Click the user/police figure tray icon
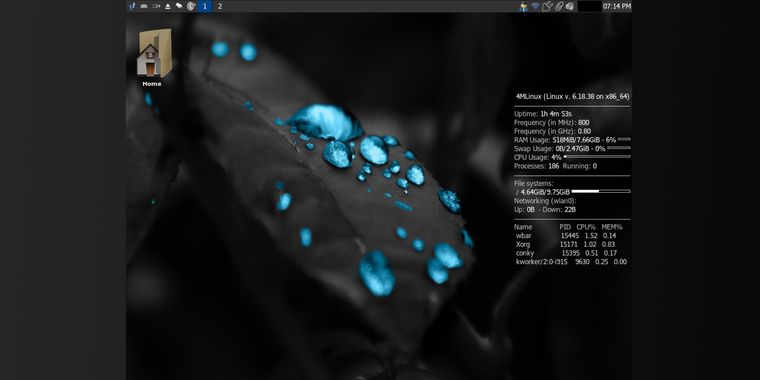This screenshot has height=380, width=760. (523, 6)
